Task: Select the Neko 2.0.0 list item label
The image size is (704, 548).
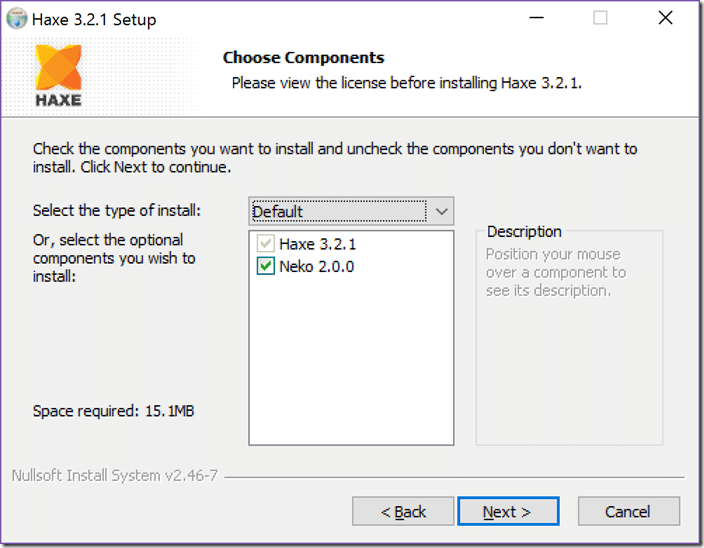Action: [x=317, y=267]
